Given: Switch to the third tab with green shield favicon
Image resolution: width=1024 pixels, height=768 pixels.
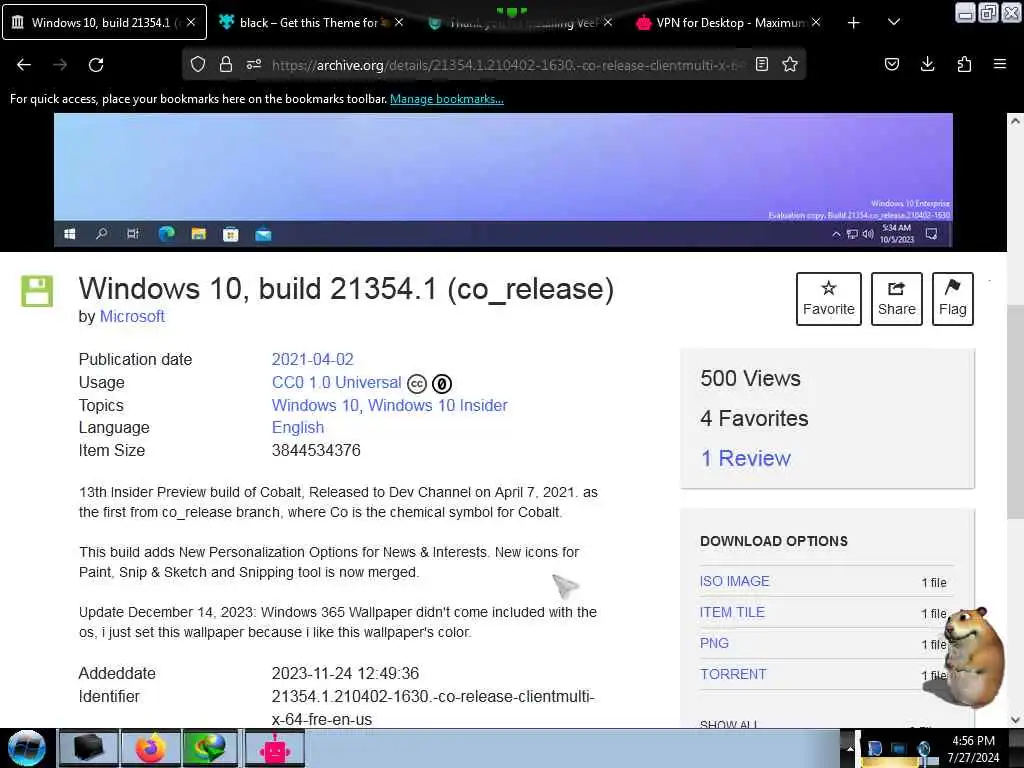Looking at the screenshot, I should tap(520, 22).
